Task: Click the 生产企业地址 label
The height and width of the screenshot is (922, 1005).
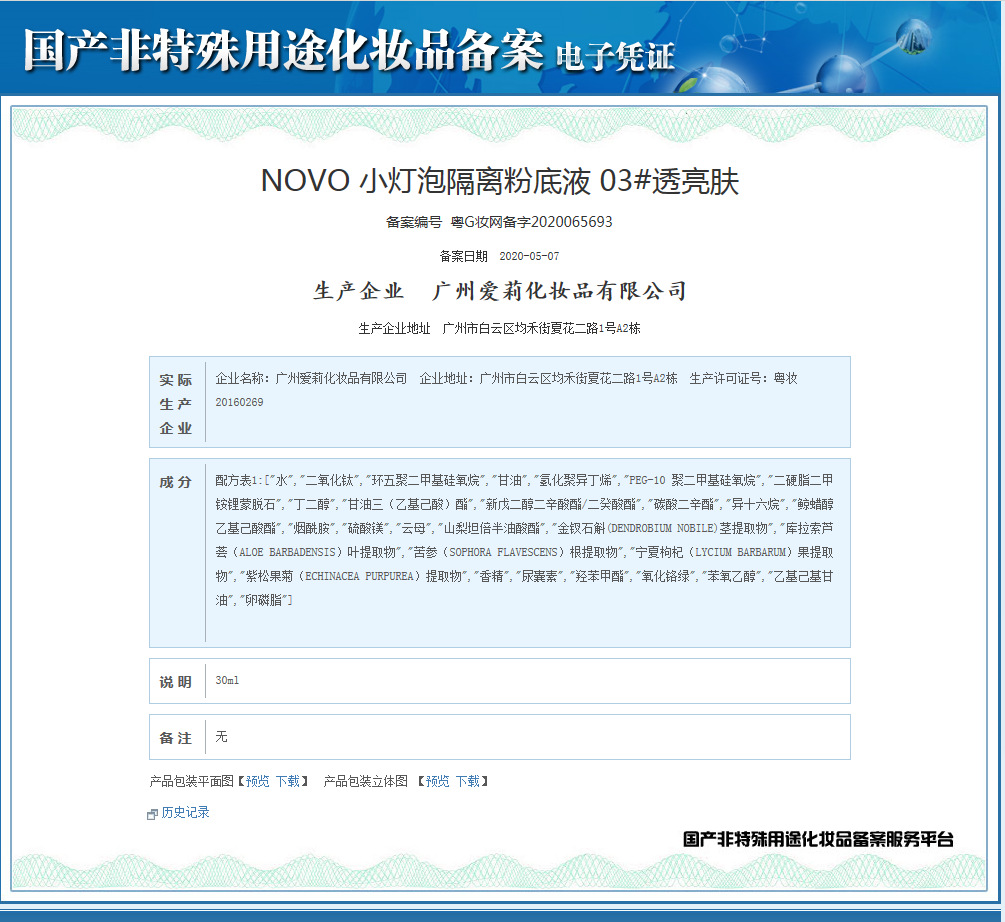Action: 394,329
